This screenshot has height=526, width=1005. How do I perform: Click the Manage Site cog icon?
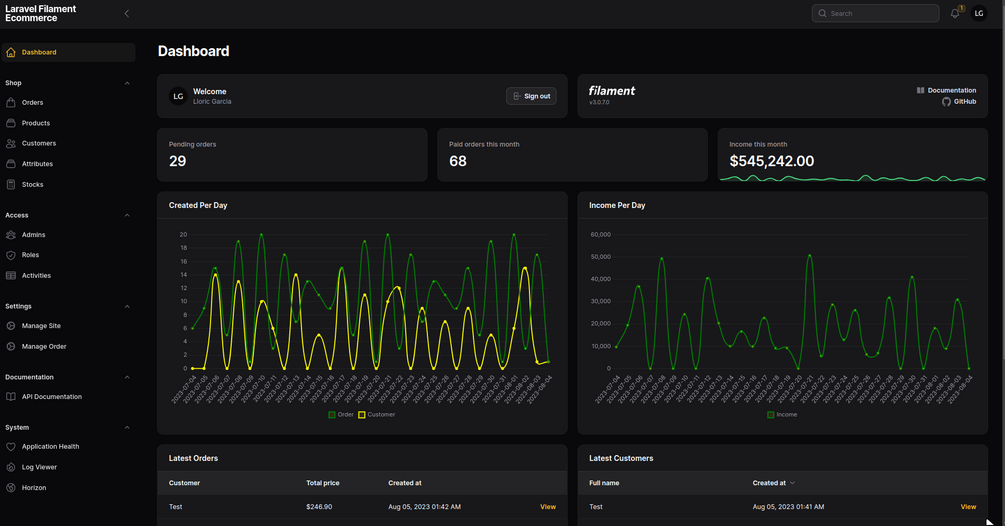[11, 326]
